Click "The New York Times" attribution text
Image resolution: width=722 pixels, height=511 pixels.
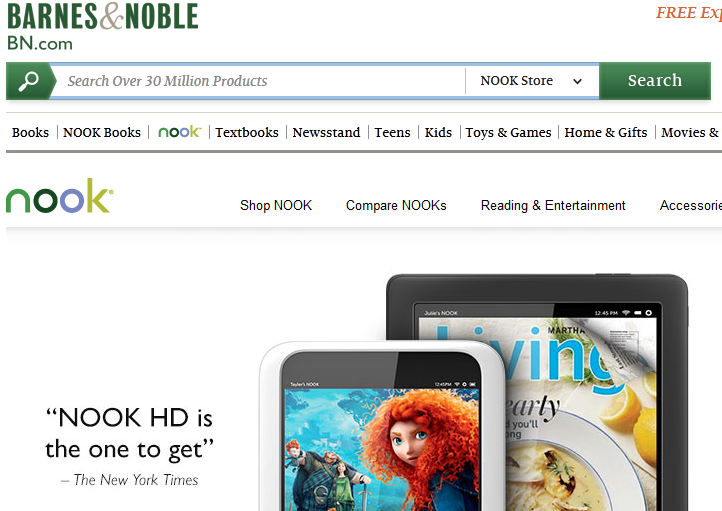(x=136, y=480)
